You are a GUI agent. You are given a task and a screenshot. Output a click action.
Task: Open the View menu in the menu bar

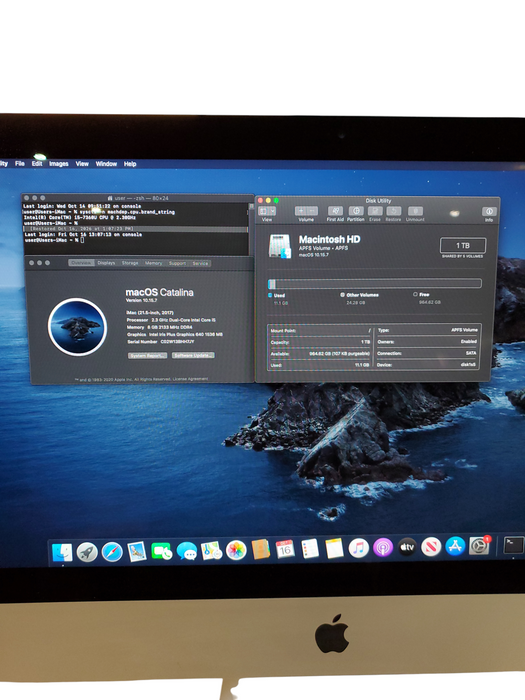click(82, 164)
